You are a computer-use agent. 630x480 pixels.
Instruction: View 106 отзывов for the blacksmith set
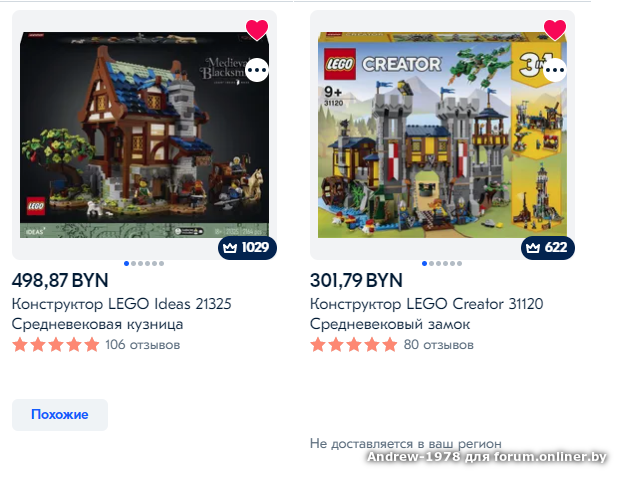coord(143,345)
